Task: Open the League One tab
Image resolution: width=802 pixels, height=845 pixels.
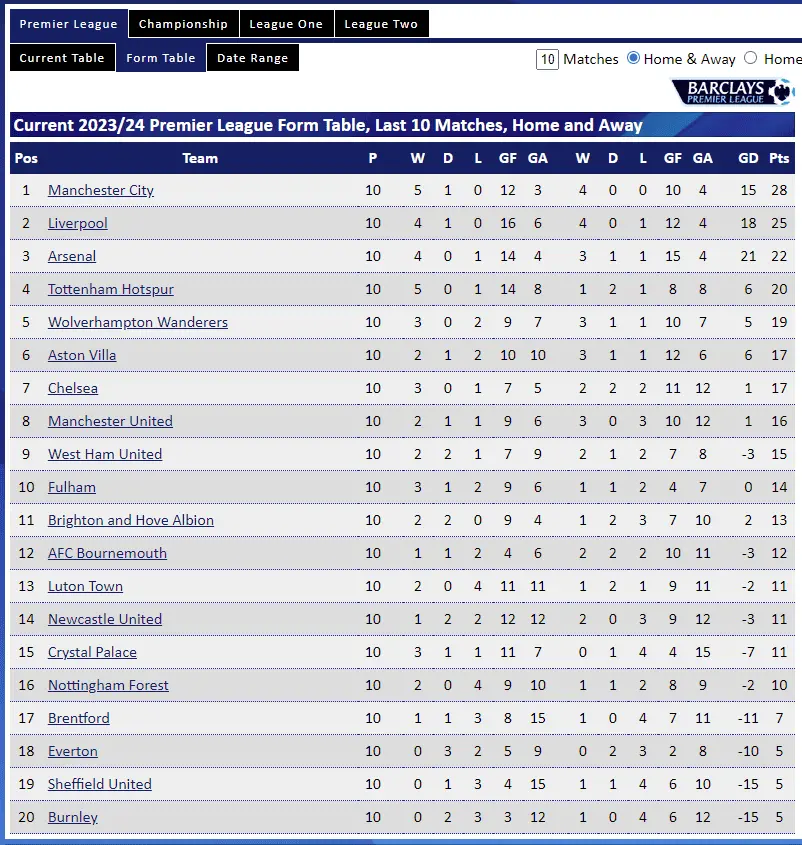Action: tap(286, 24)
